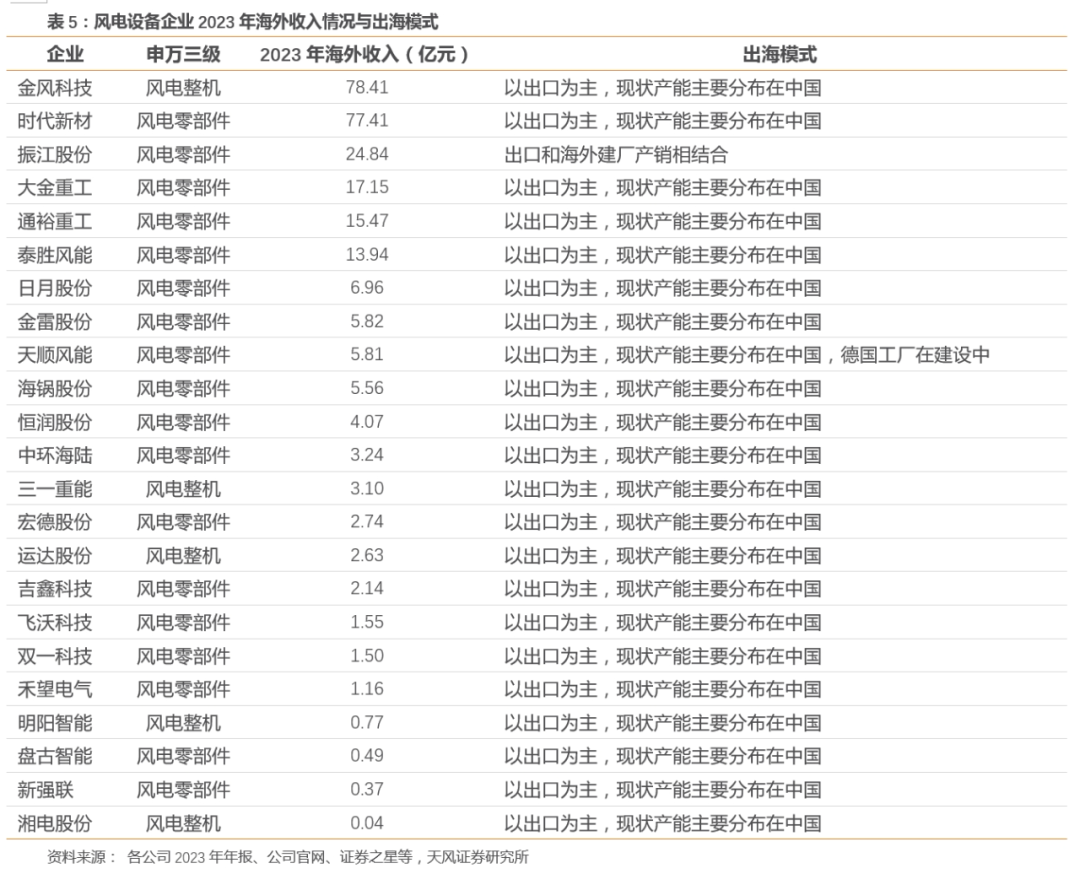The image size is (1080, 874).
Task: Click the value '5.81'
Action: click(x=367, y=355)
